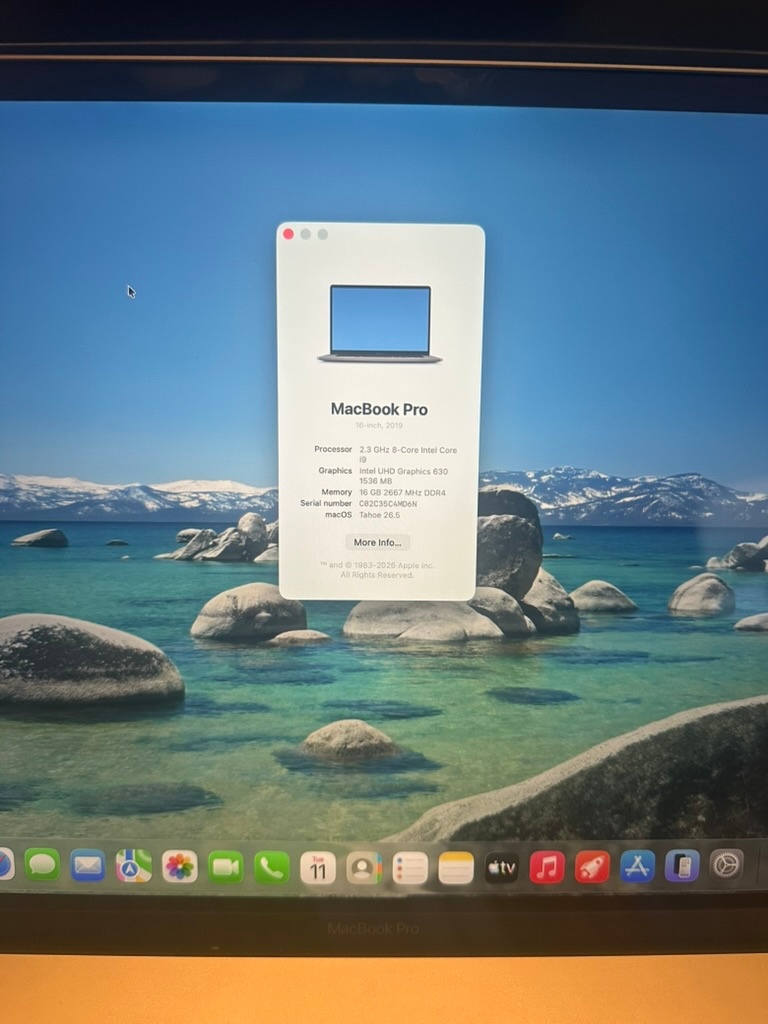This screenshot has height=1024, width=768.
Task: Click the More Info... button
Action: tap(377, 542)
